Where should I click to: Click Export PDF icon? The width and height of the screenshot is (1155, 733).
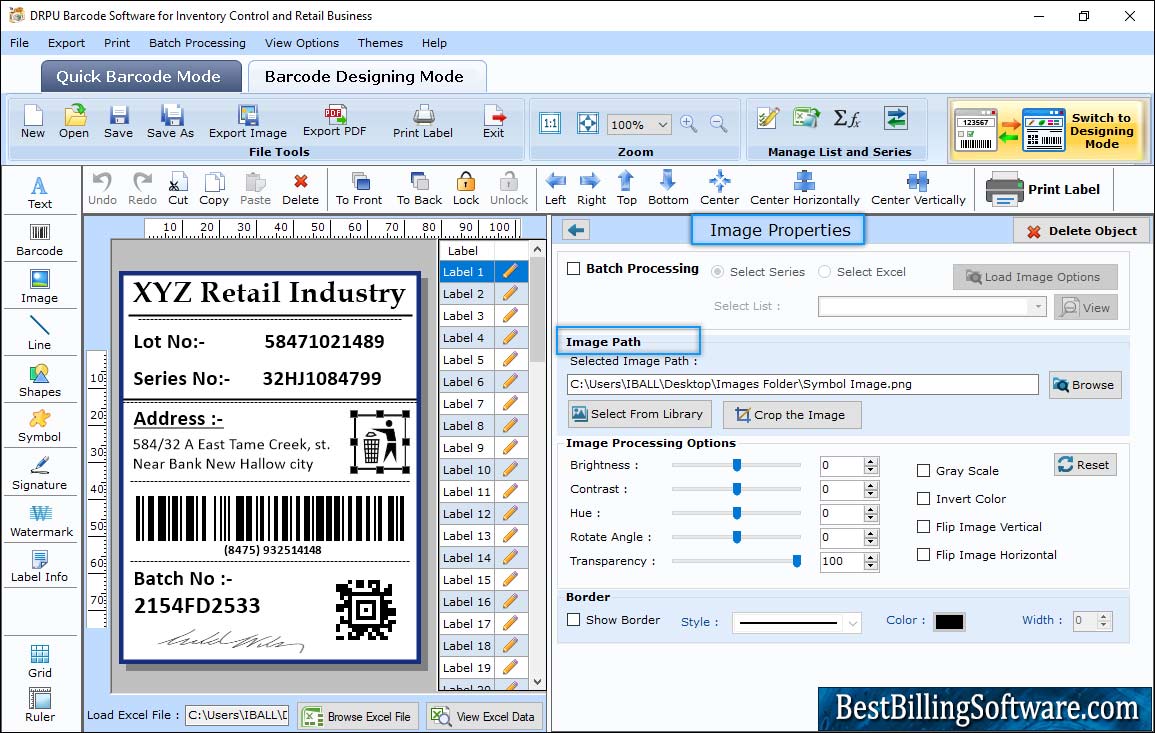(x=334, y=122)
